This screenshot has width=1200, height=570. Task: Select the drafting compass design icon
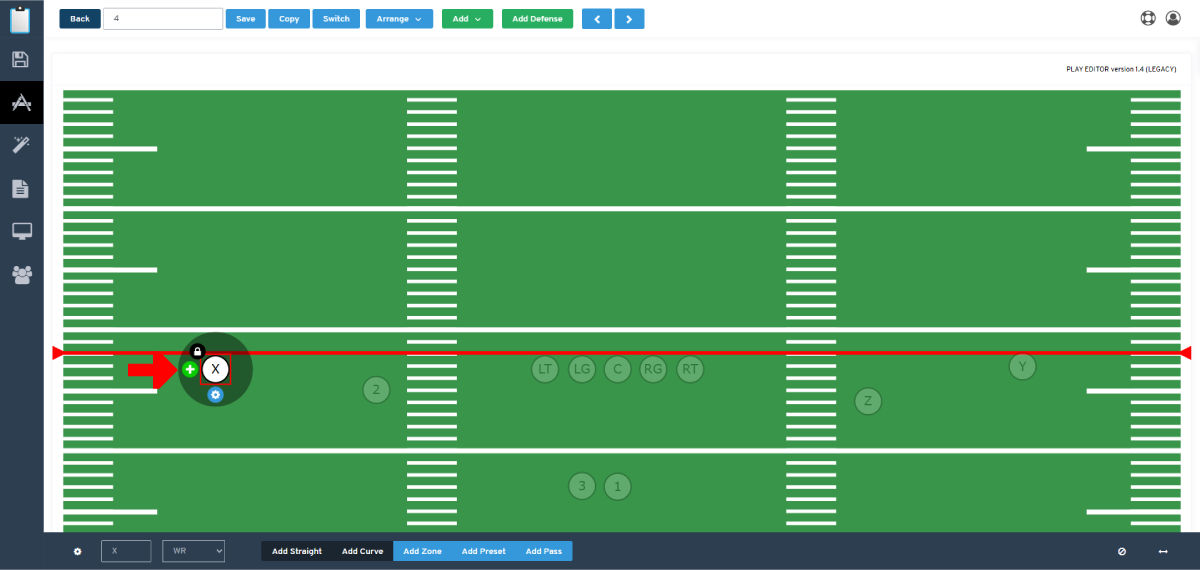(21, 102)
